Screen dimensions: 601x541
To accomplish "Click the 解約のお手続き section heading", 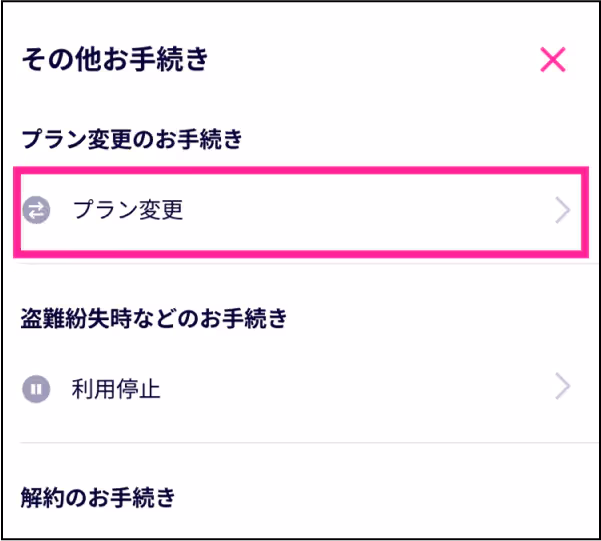I will click(98, 496).
